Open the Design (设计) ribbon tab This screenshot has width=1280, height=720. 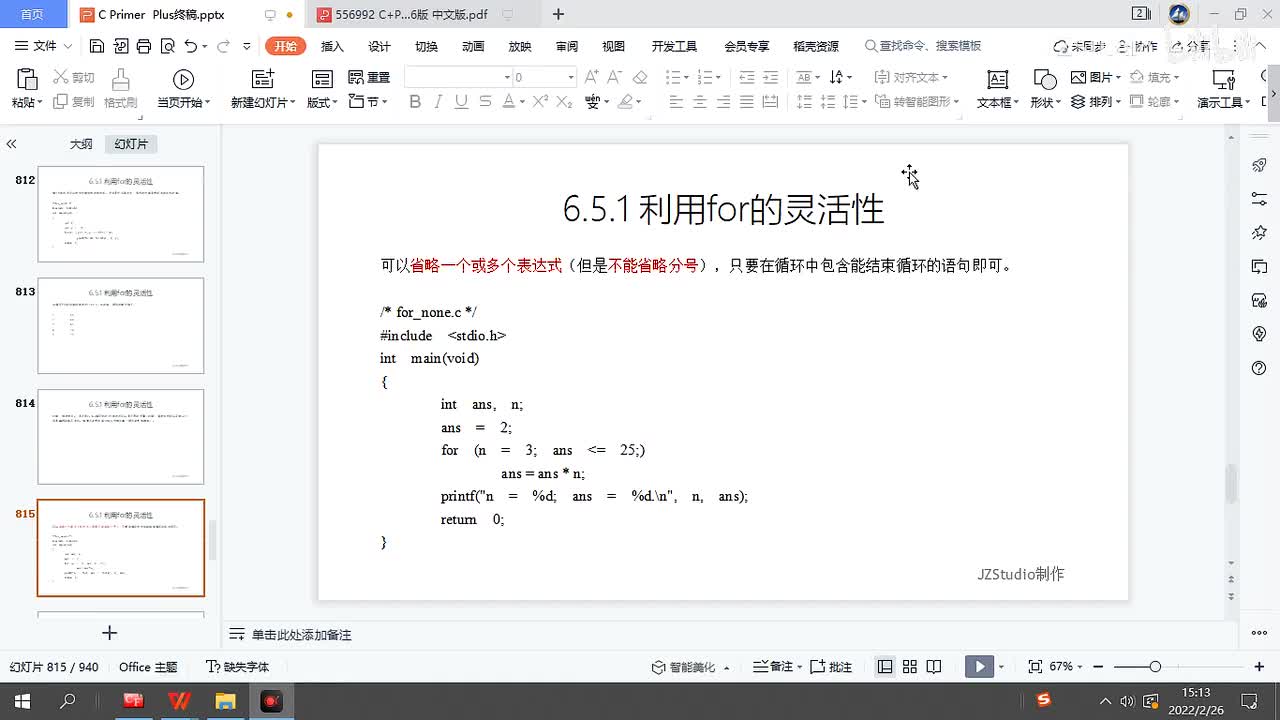[x=379, y=46]
